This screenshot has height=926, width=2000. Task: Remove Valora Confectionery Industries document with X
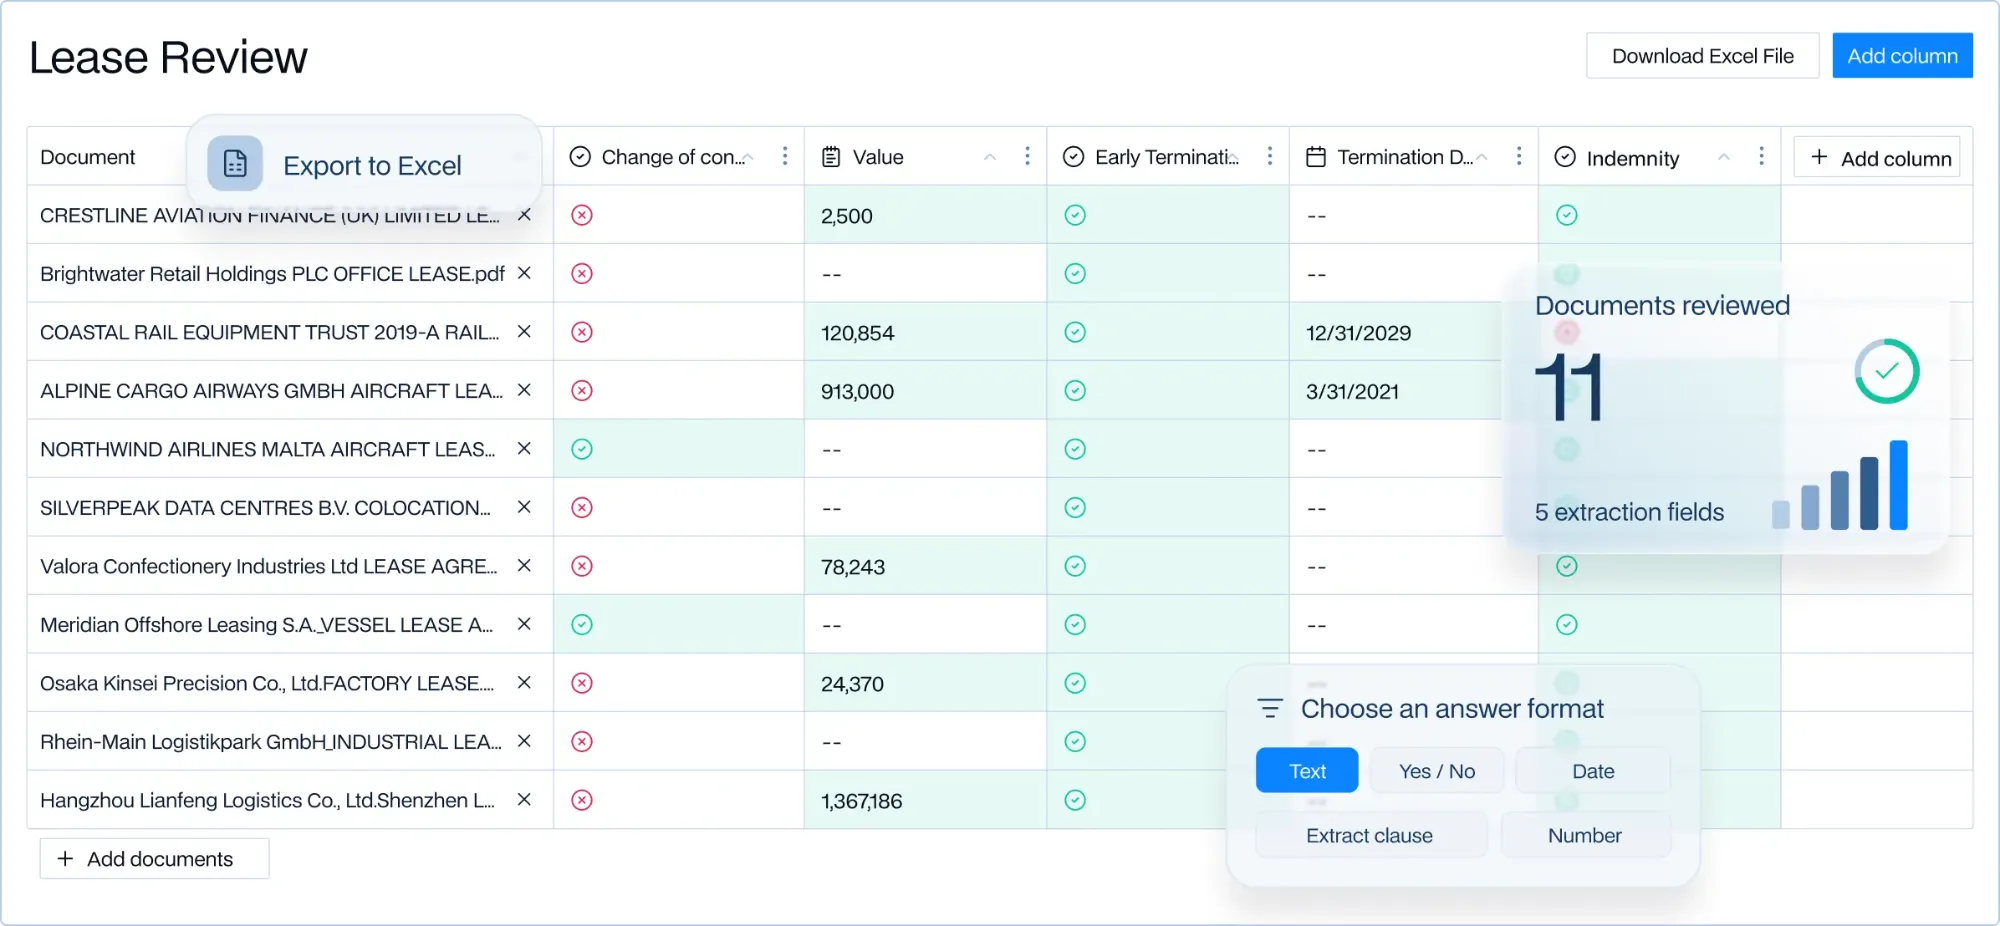(x=524, y=566)
